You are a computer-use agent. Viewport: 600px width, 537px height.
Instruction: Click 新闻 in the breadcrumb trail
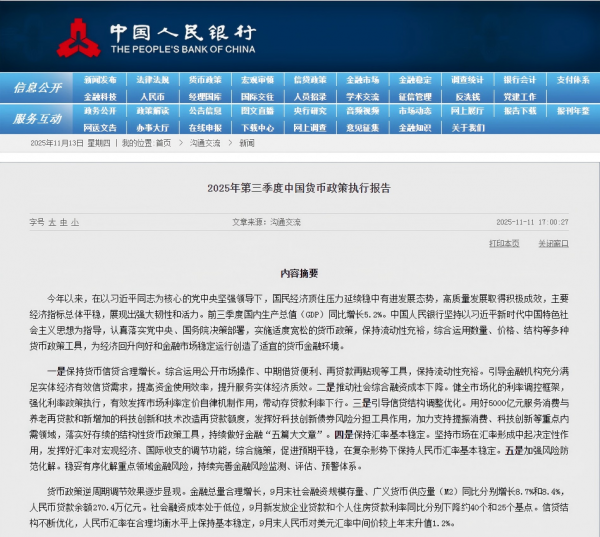tap(247, 143)
